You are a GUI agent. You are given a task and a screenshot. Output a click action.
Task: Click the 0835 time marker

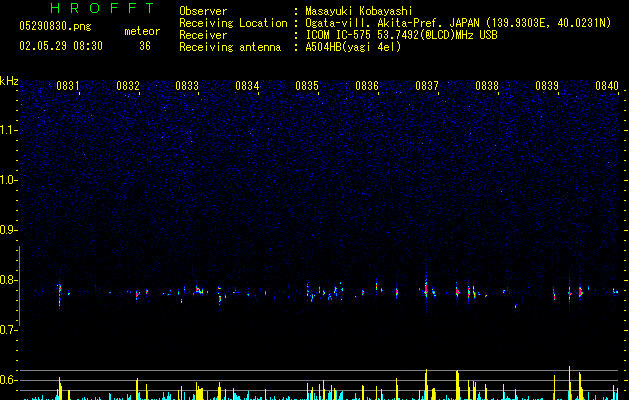pyautogui.click(x=307, y=86)
